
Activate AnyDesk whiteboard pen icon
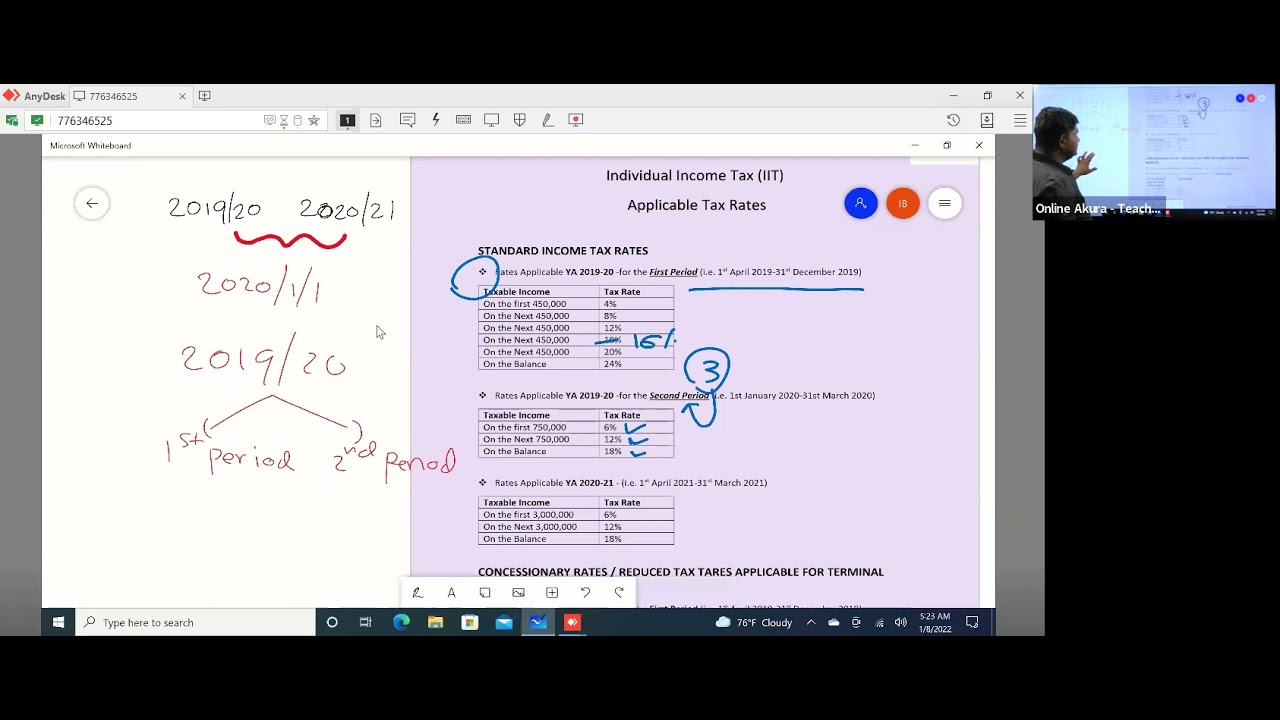[547, 120]
